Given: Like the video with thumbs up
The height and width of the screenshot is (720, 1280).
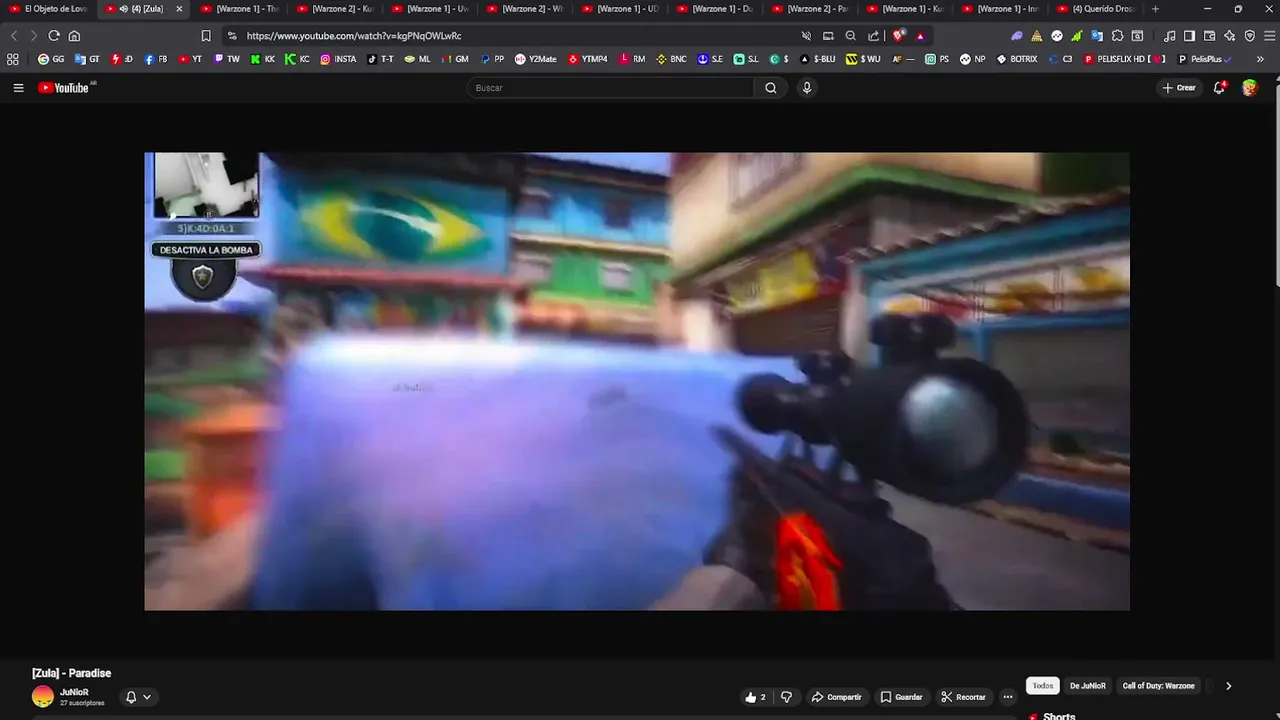Looking at the screenshot, I should click(755, 697).
